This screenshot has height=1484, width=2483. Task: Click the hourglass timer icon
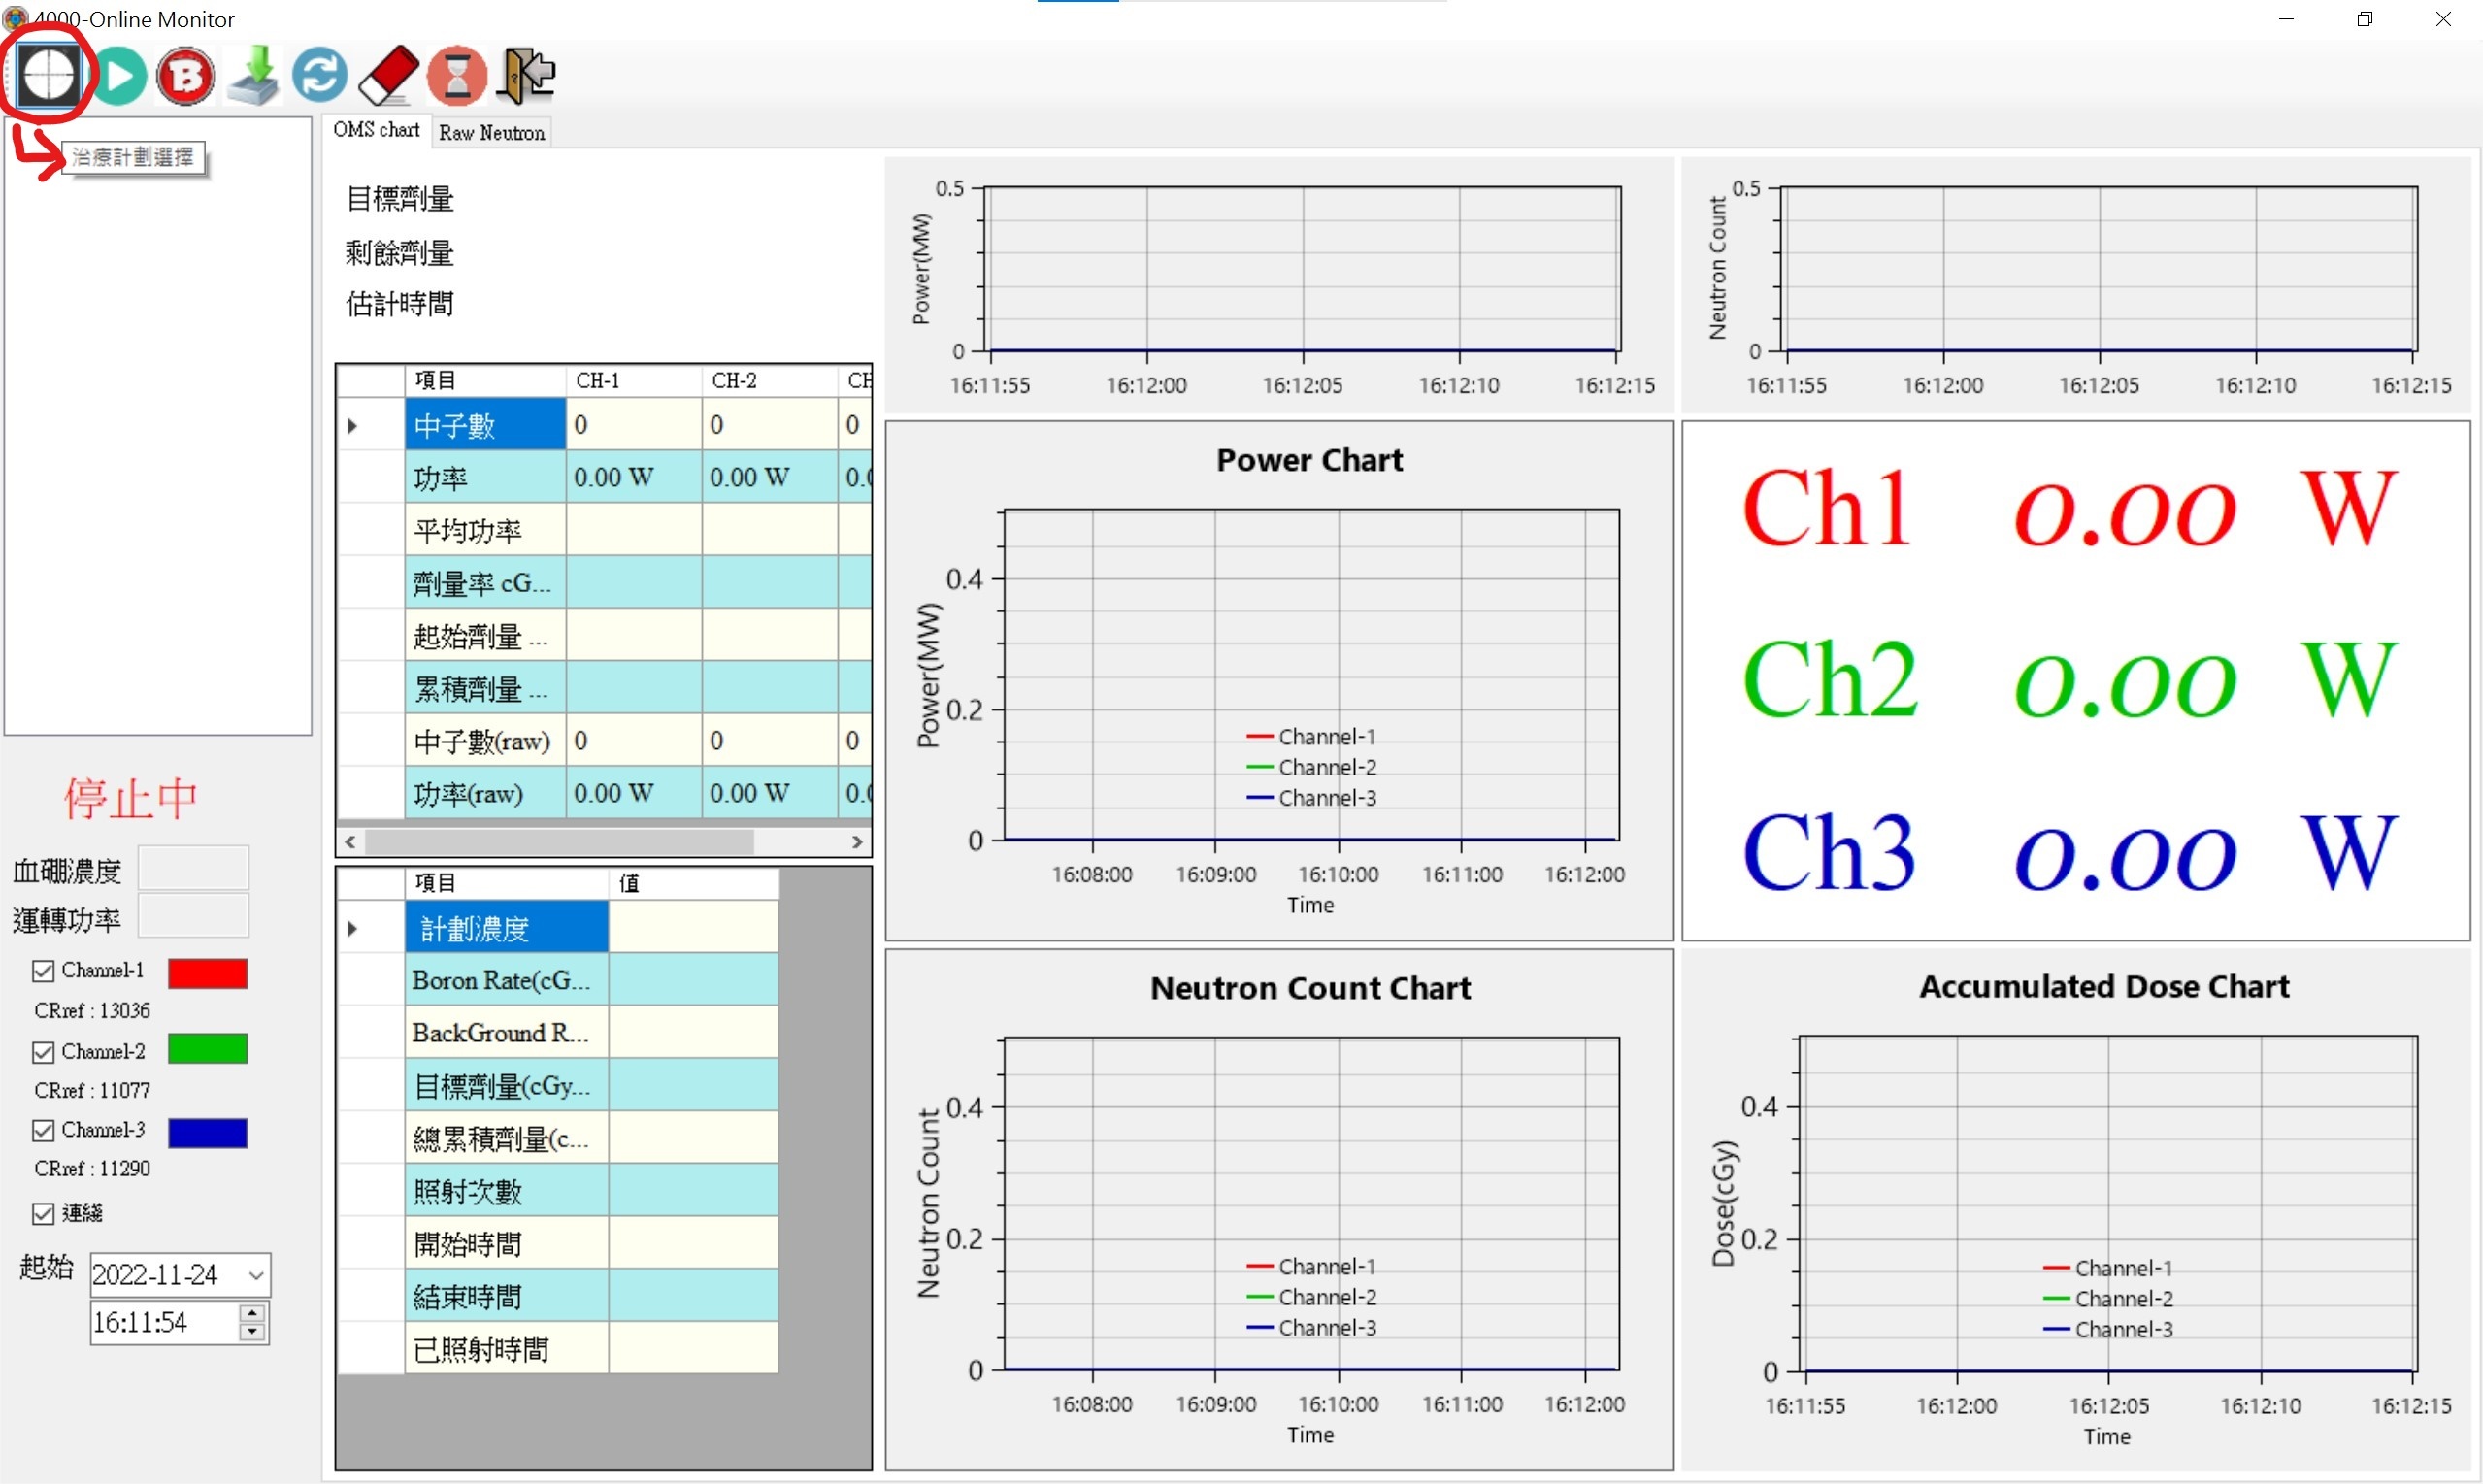(458, 76)
